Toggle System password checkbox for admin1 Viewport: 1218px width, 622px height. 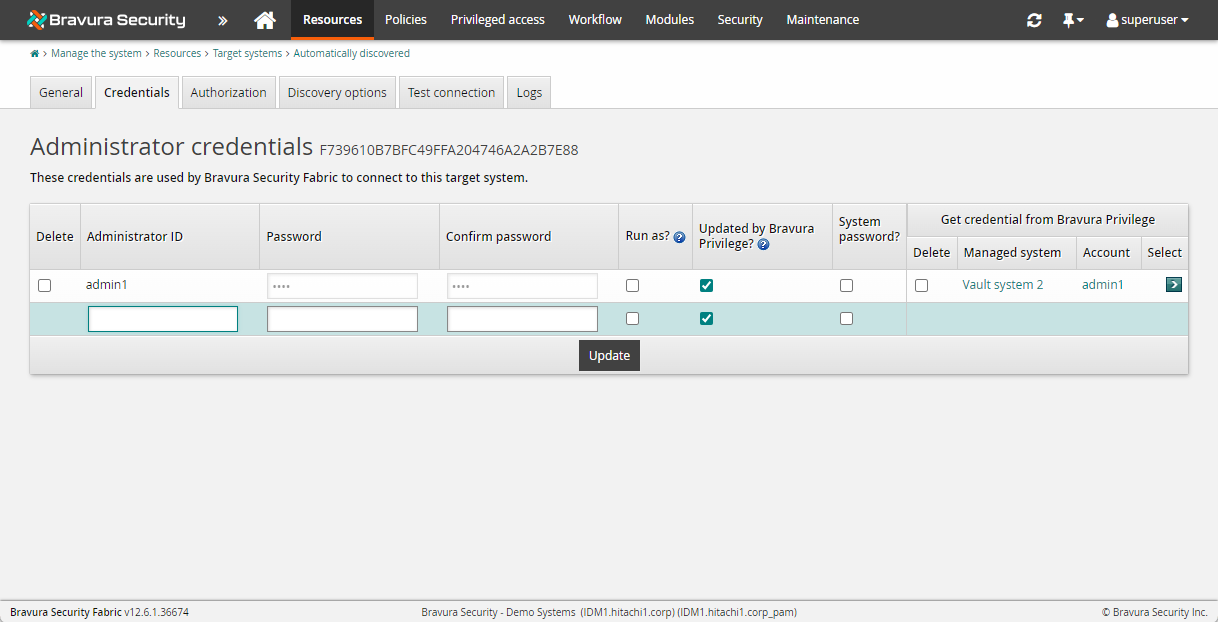847,286
